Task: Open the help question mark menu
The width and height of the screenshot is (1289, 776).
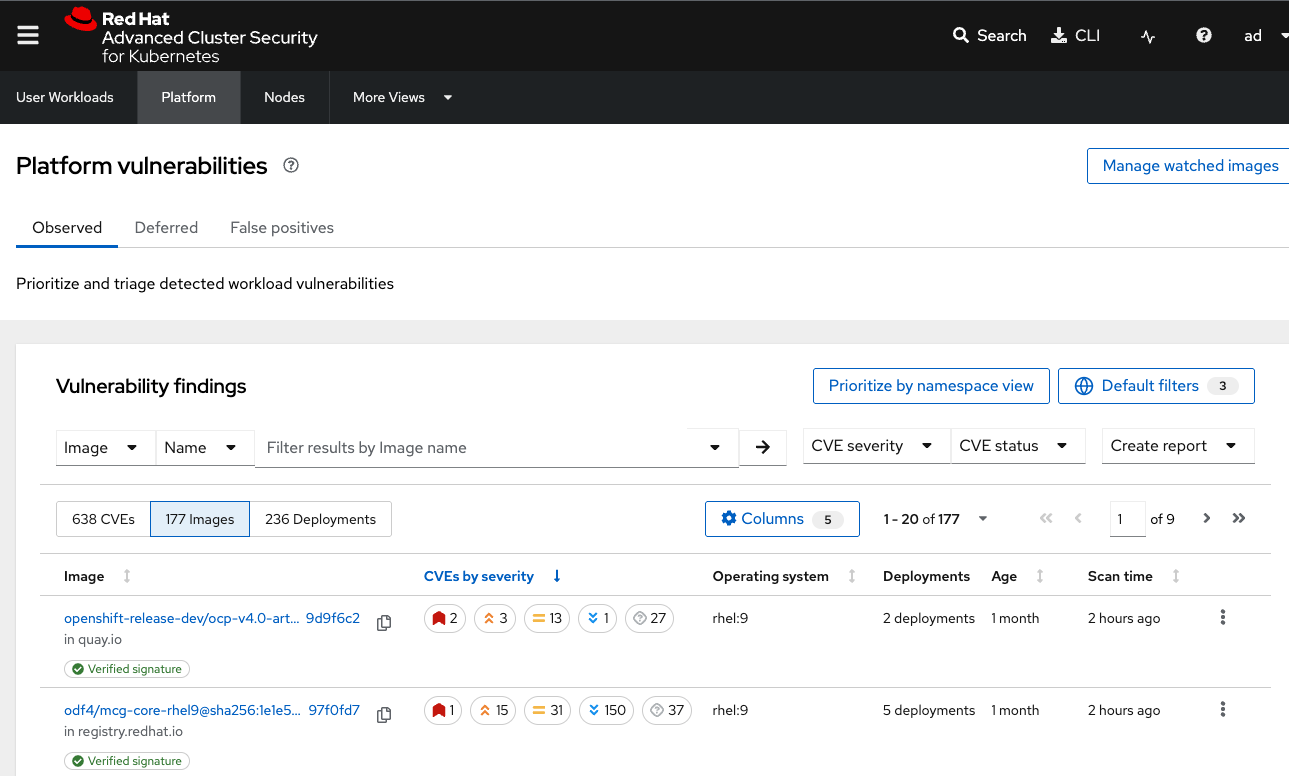Action: [x=1204, y=35]
